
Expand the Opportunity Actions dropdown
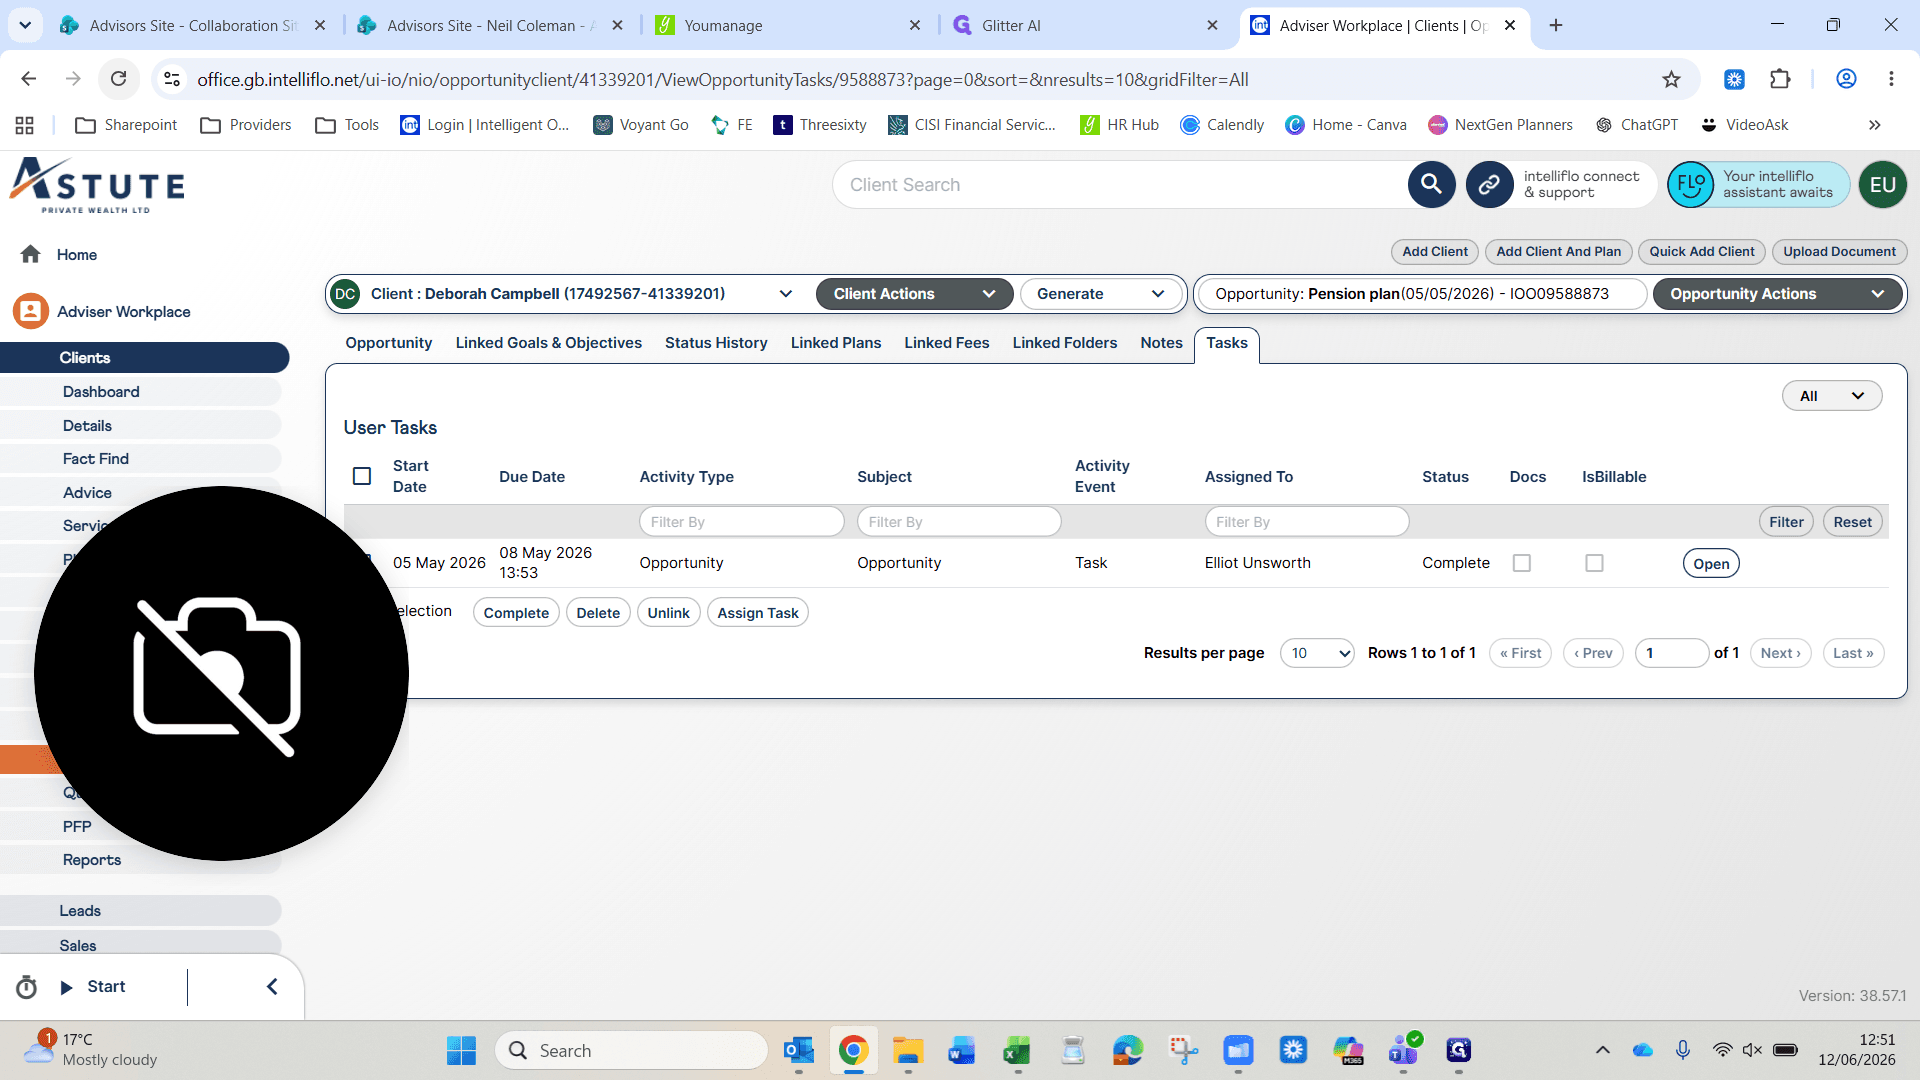point(1777,294)
